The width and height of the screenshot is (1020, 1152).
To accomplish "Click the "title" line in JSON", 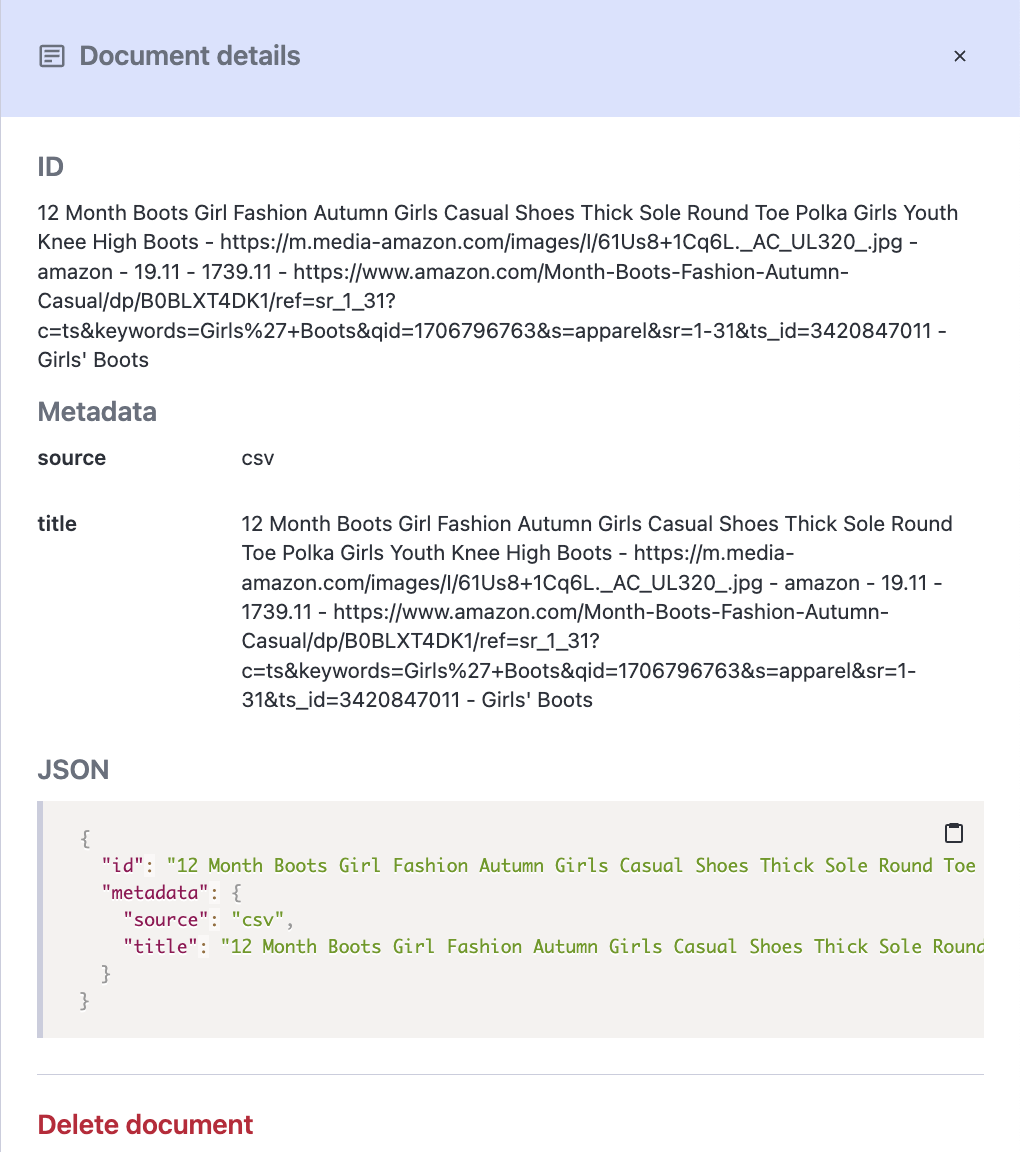I will point(553,946).
